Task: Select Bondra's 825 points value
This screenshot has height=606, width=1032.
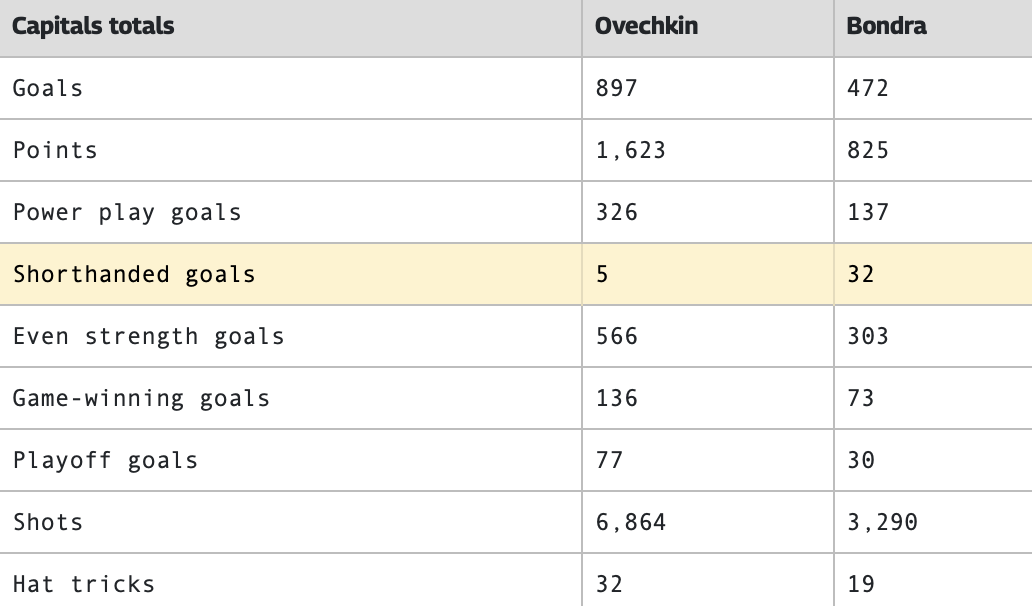Action: pos(867,150)
